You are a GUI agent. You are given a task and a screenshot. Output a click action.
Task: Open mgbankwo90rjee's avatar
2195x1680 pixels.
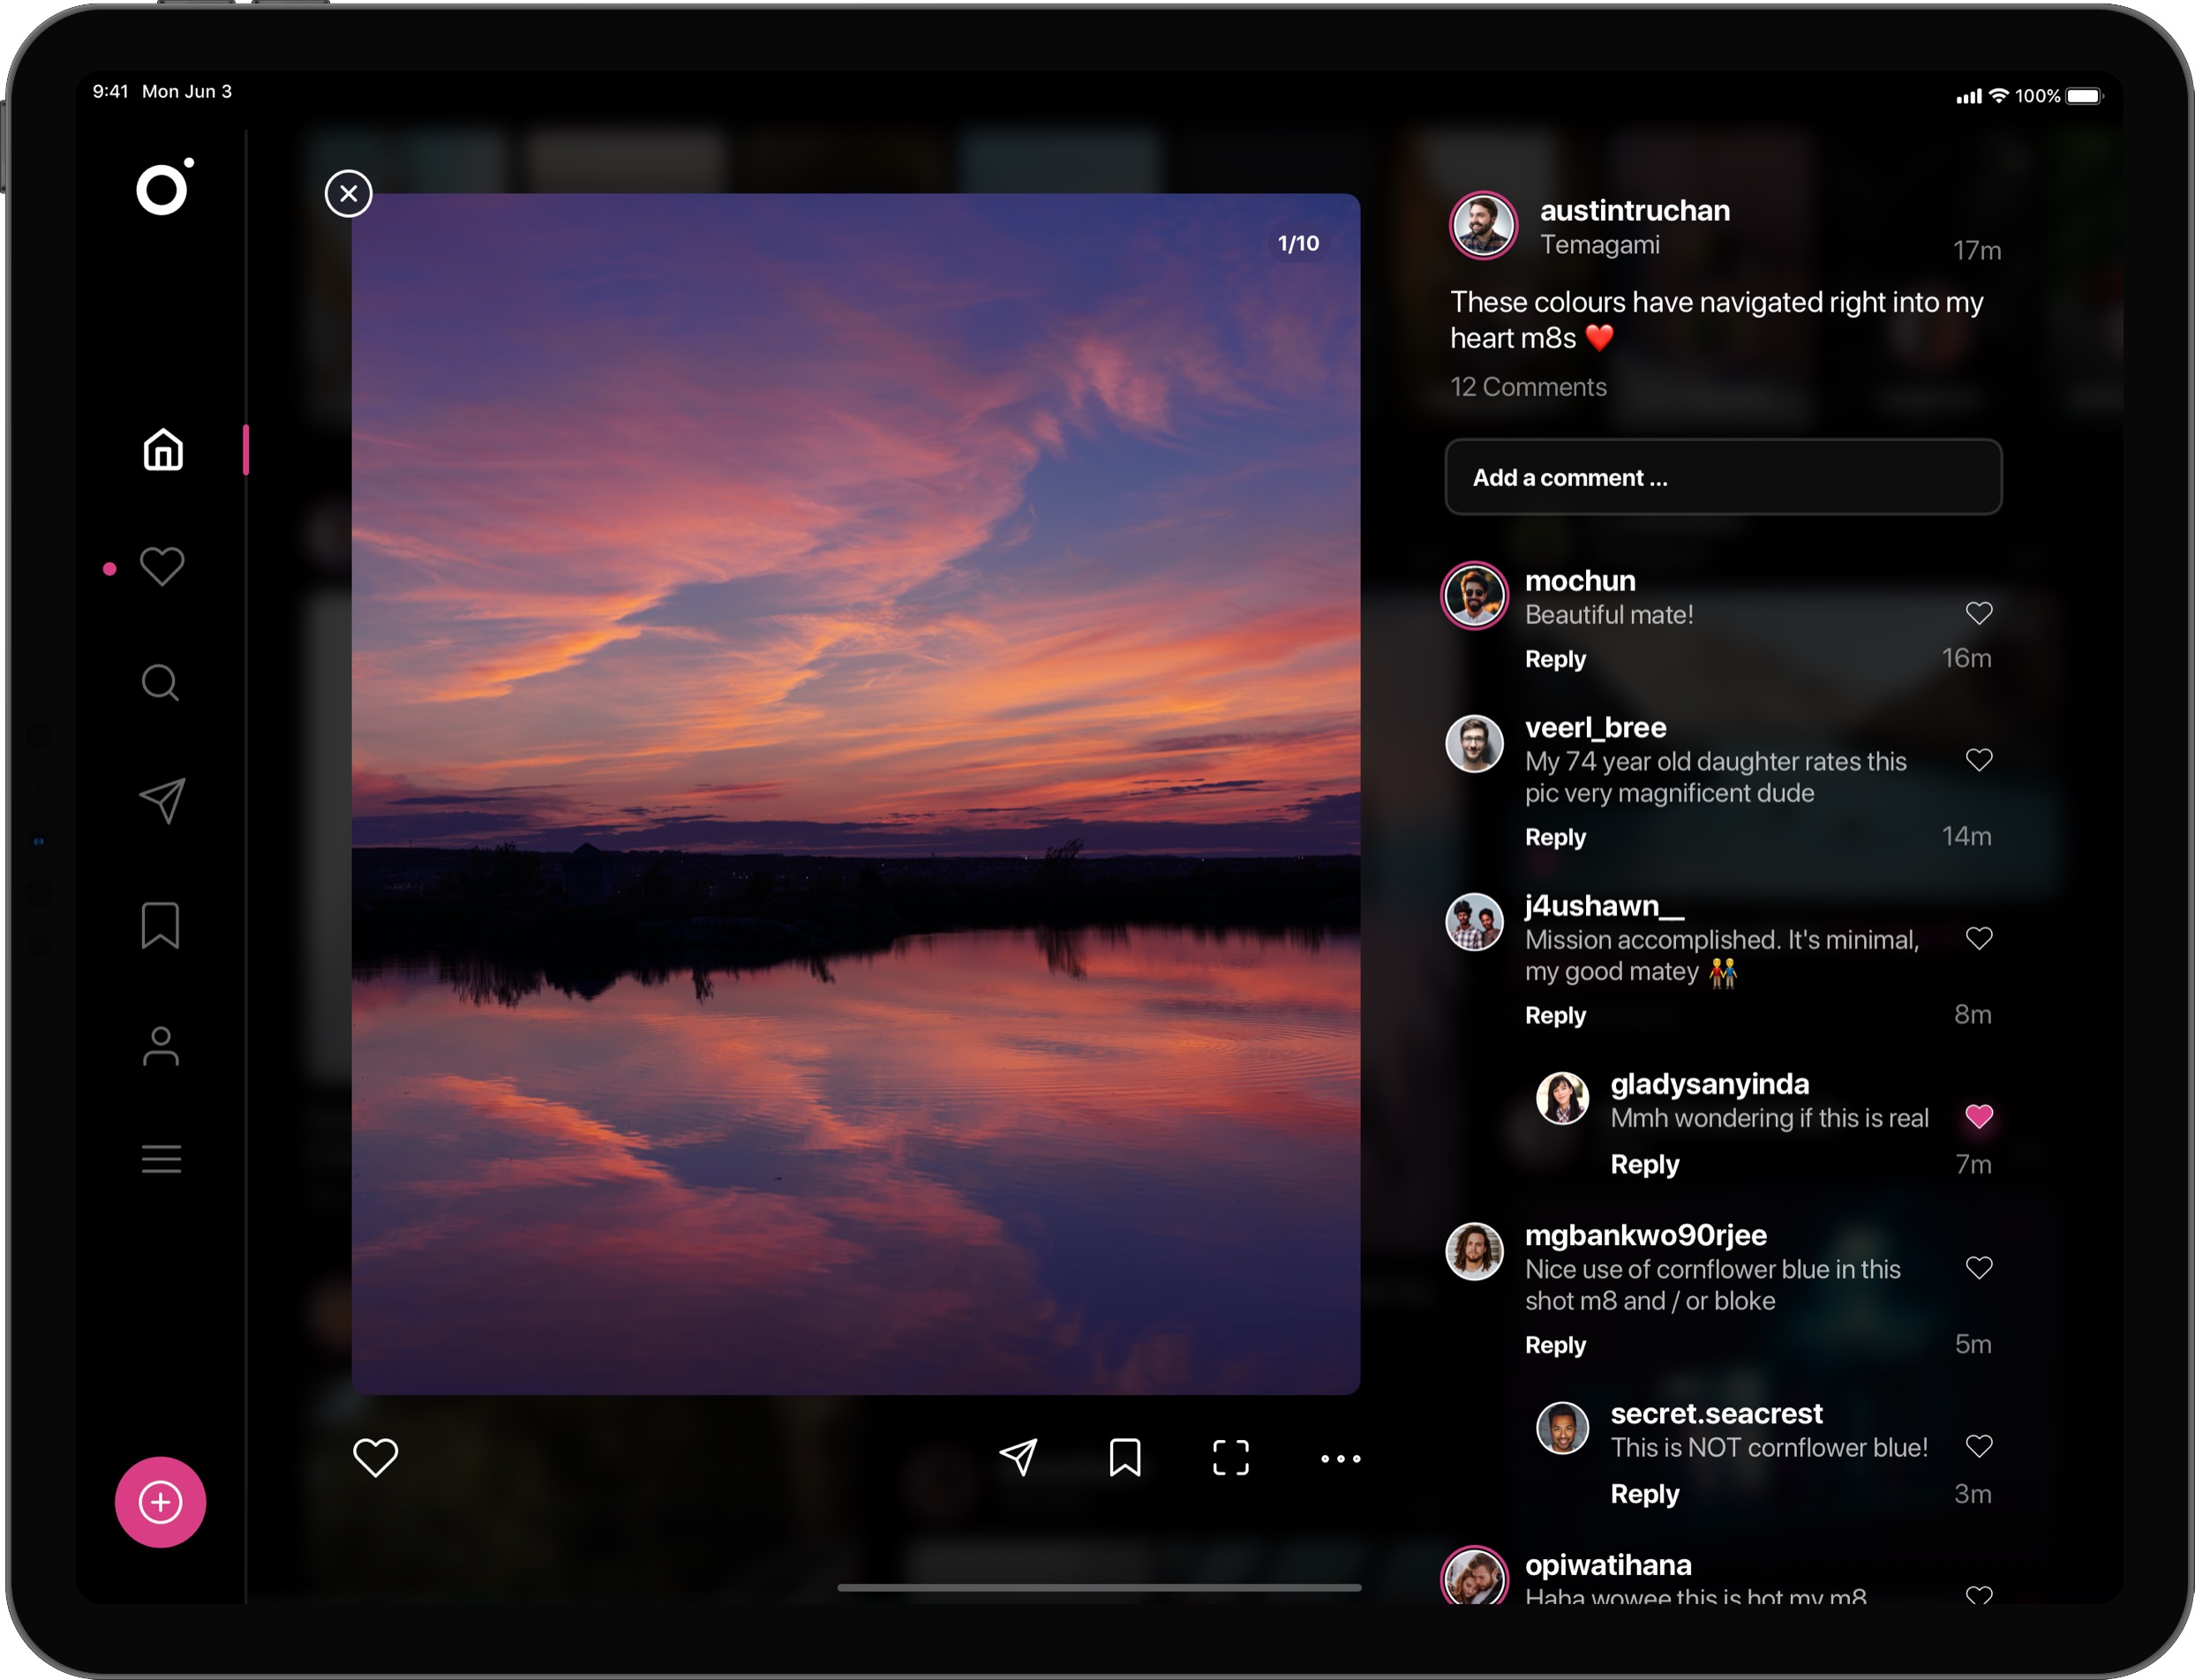coord(1473,1251)
